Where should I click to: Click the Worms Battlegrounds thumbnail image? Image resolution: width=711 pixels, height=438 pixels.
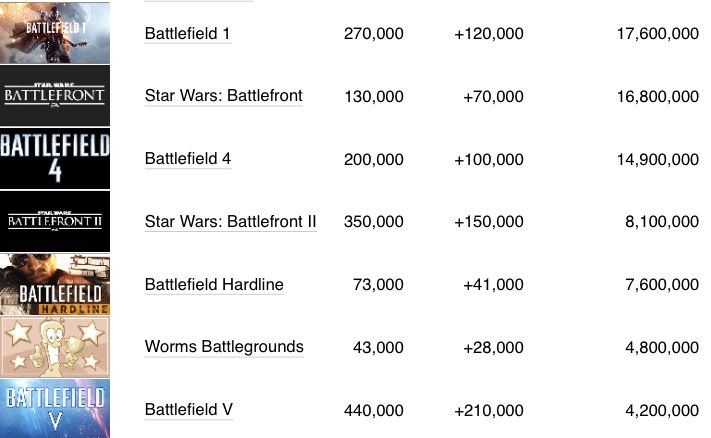55,347
